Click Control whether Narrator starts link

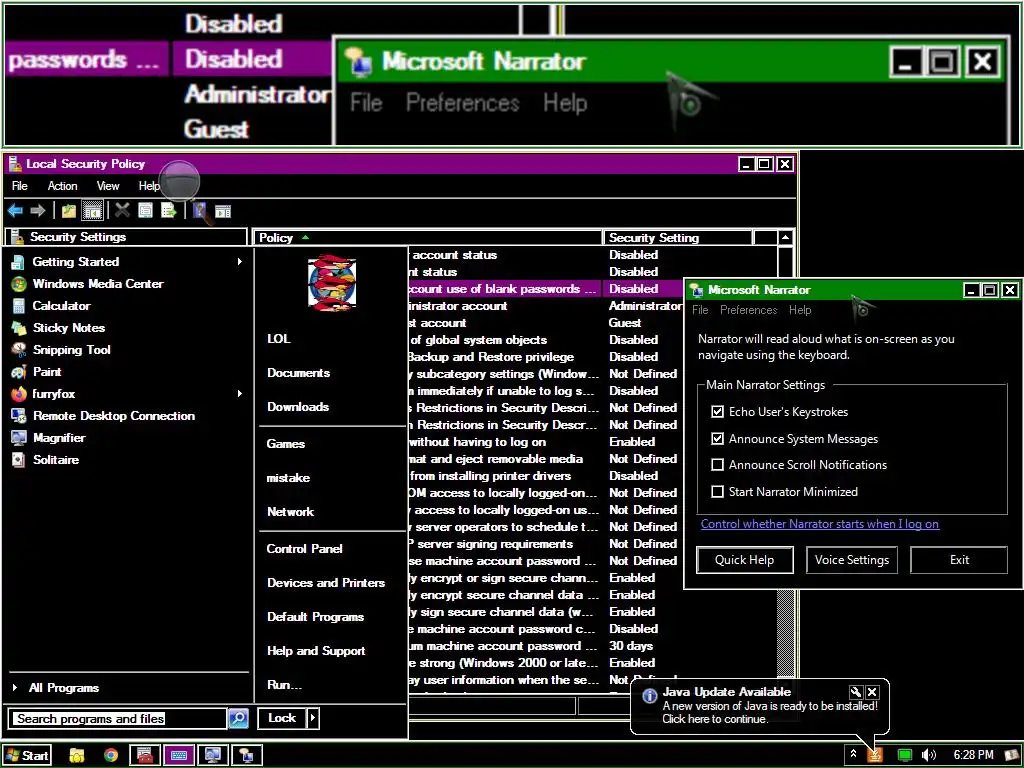820,524
